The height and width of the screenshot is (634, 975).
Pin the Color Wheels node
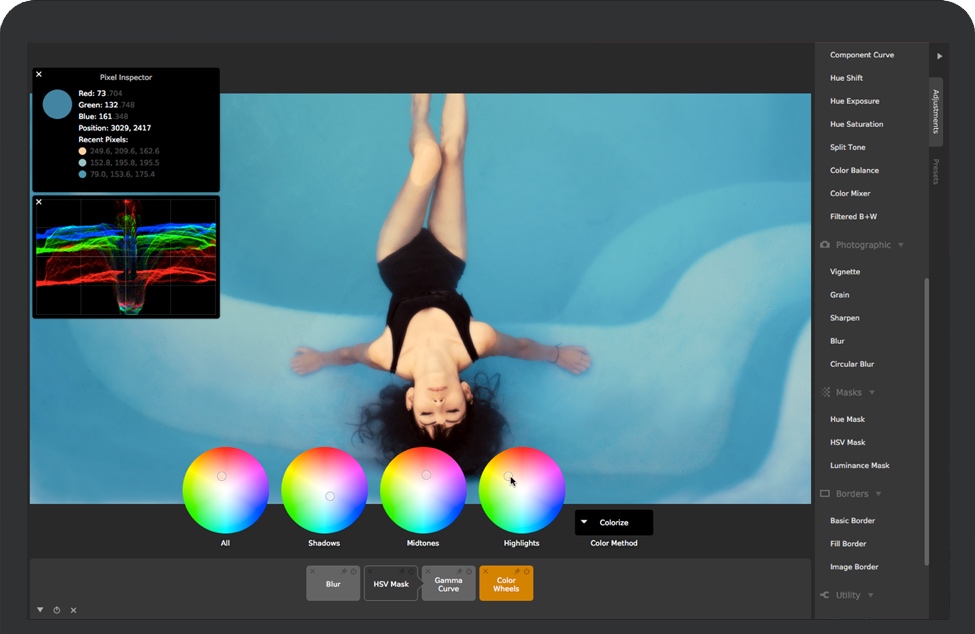518,571
